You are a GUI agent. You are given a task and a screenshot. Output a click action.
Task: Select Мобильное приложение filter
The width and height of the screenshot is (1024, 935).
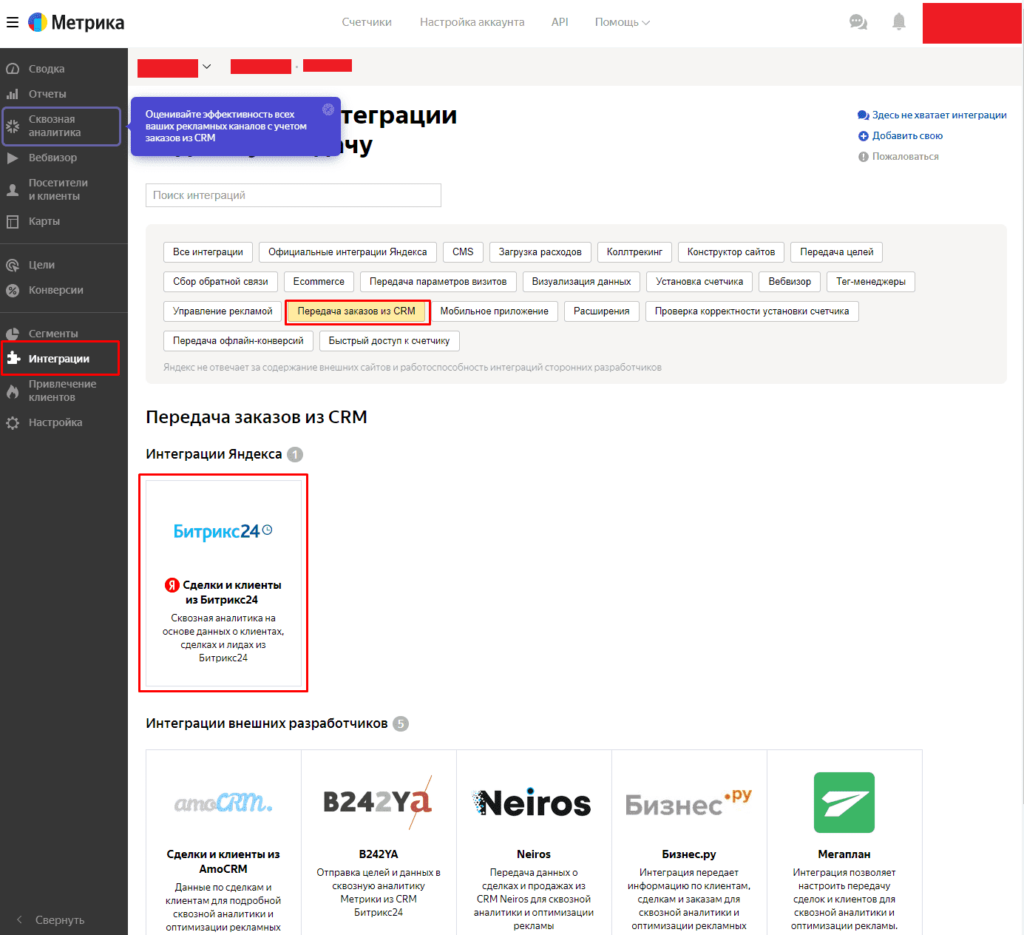click(x=494, y=311)
